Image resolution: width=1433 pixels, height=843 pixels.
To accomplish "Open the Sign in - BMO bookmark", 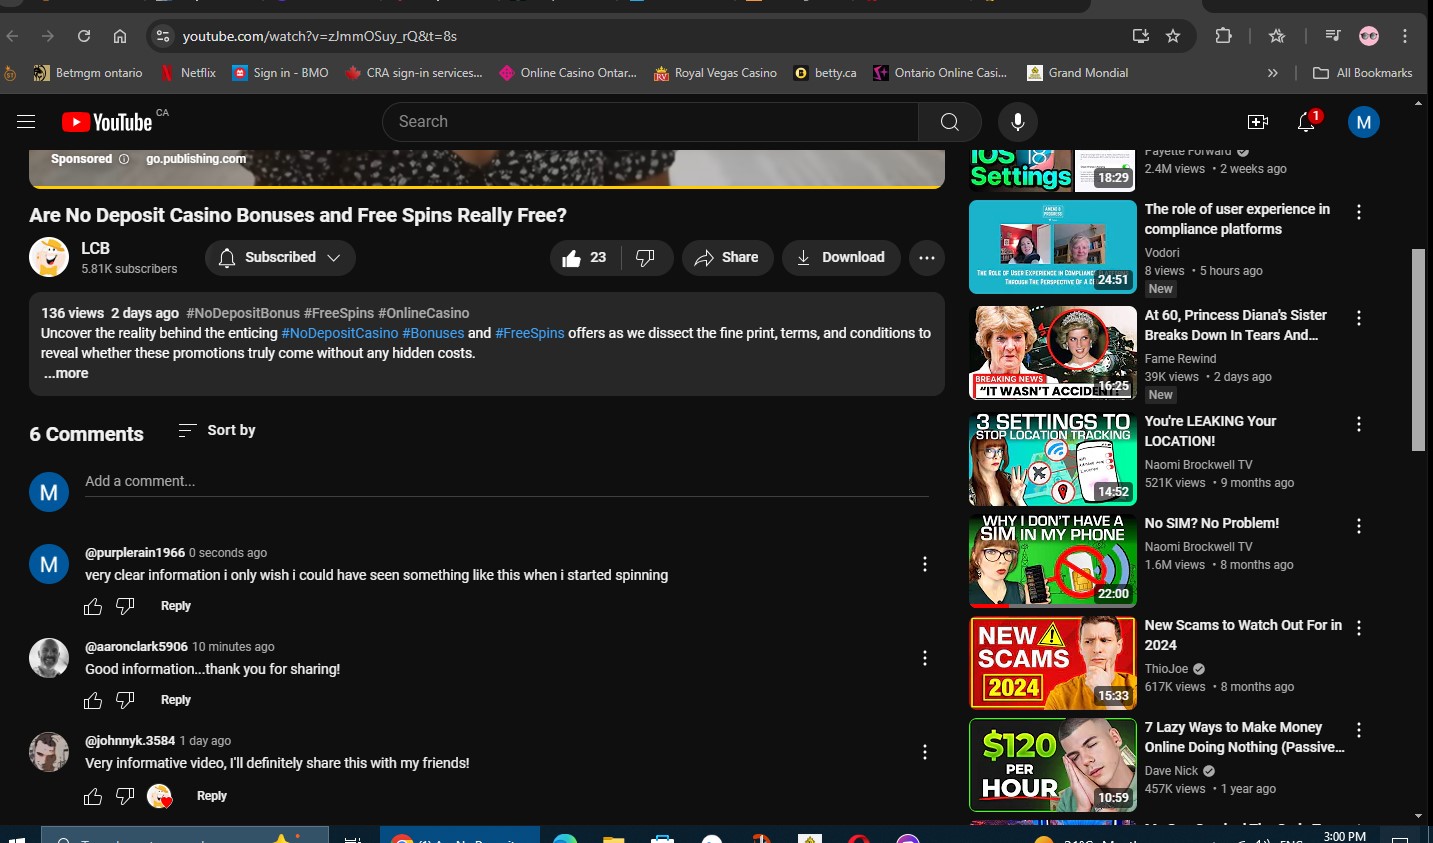I will pos(280,73).
